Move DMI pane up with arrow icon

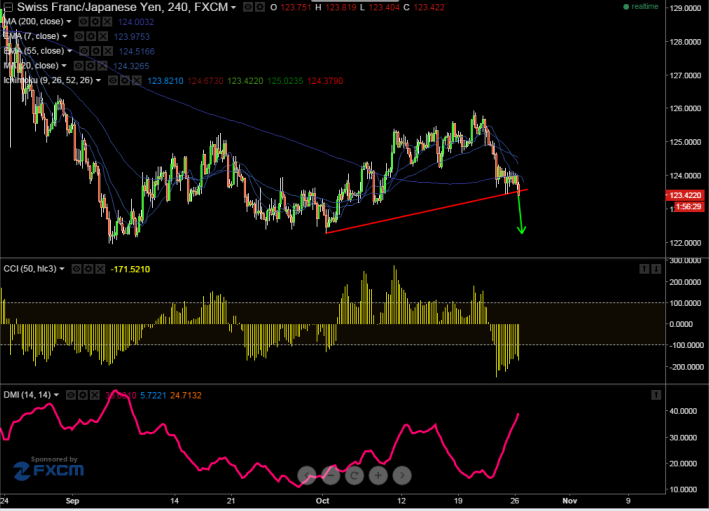click(656, 395)
